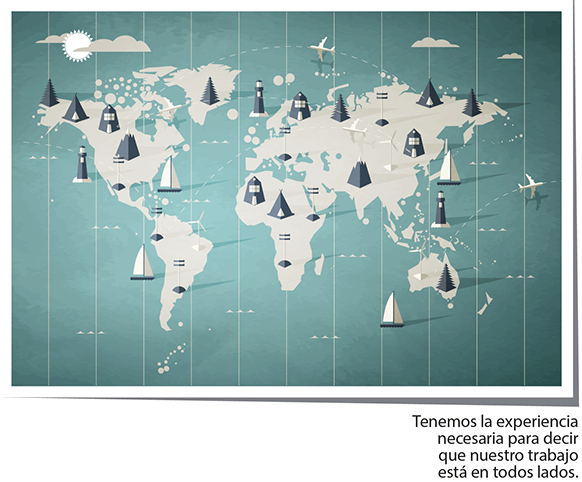Select the lighthouse in the North Atlantic
This screenshot has width=582, height=482.
[x=259, y=98]
